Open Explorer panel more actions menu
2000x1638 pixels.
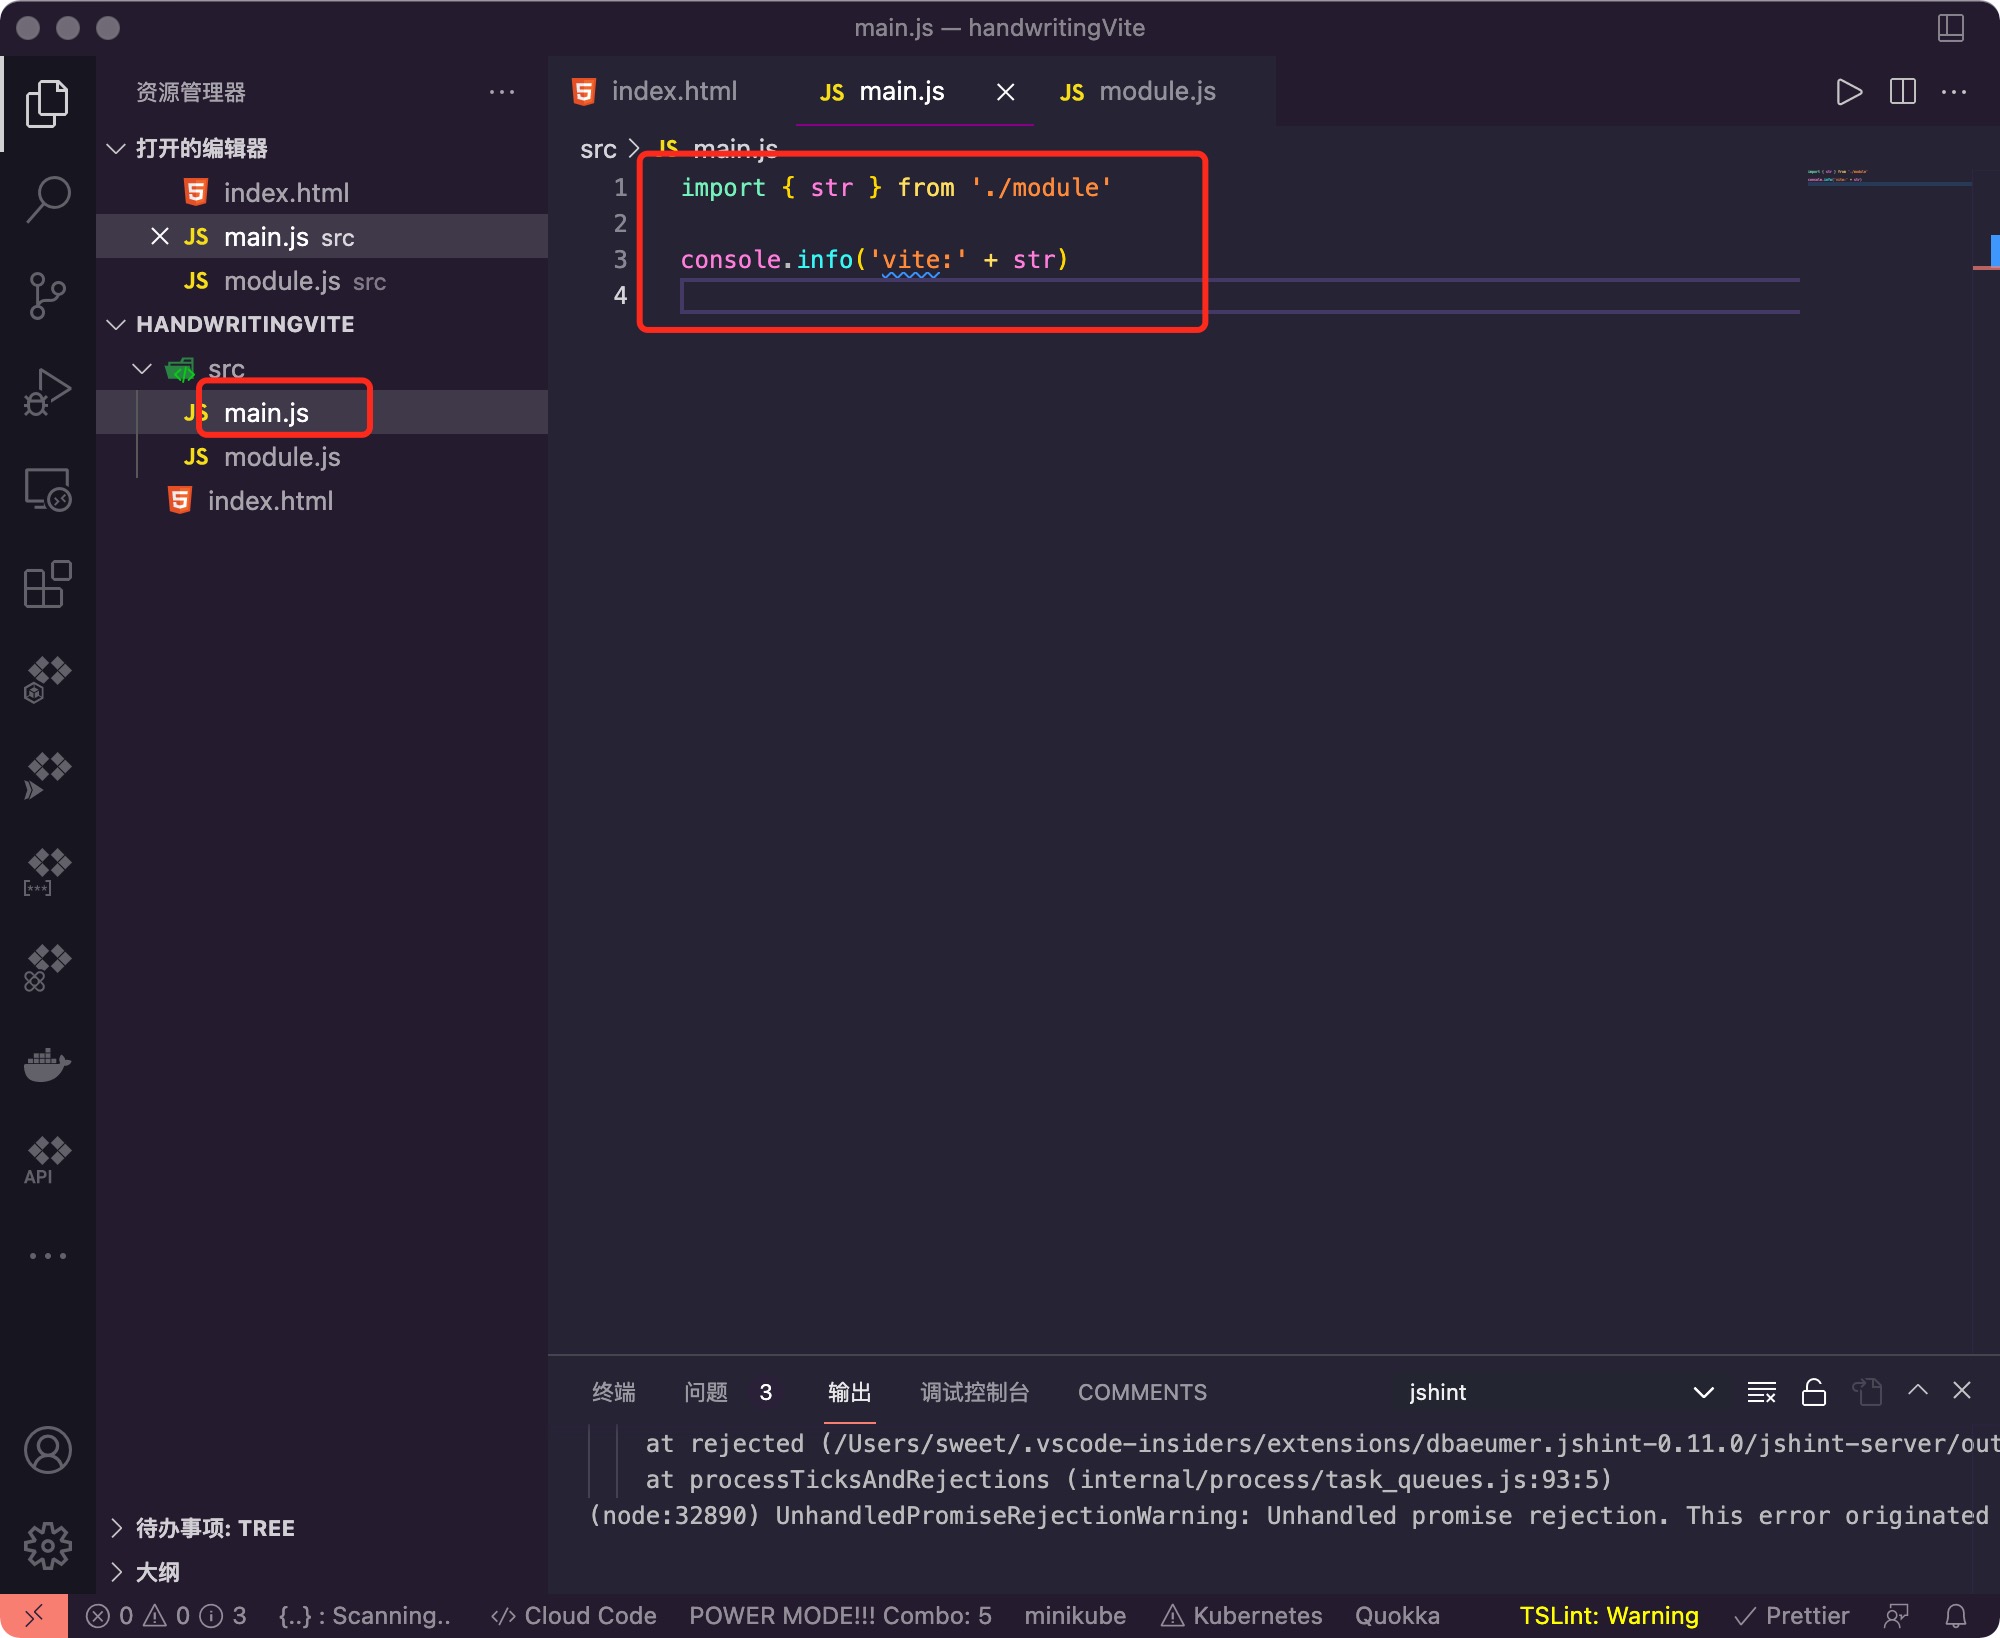[502, 92]
